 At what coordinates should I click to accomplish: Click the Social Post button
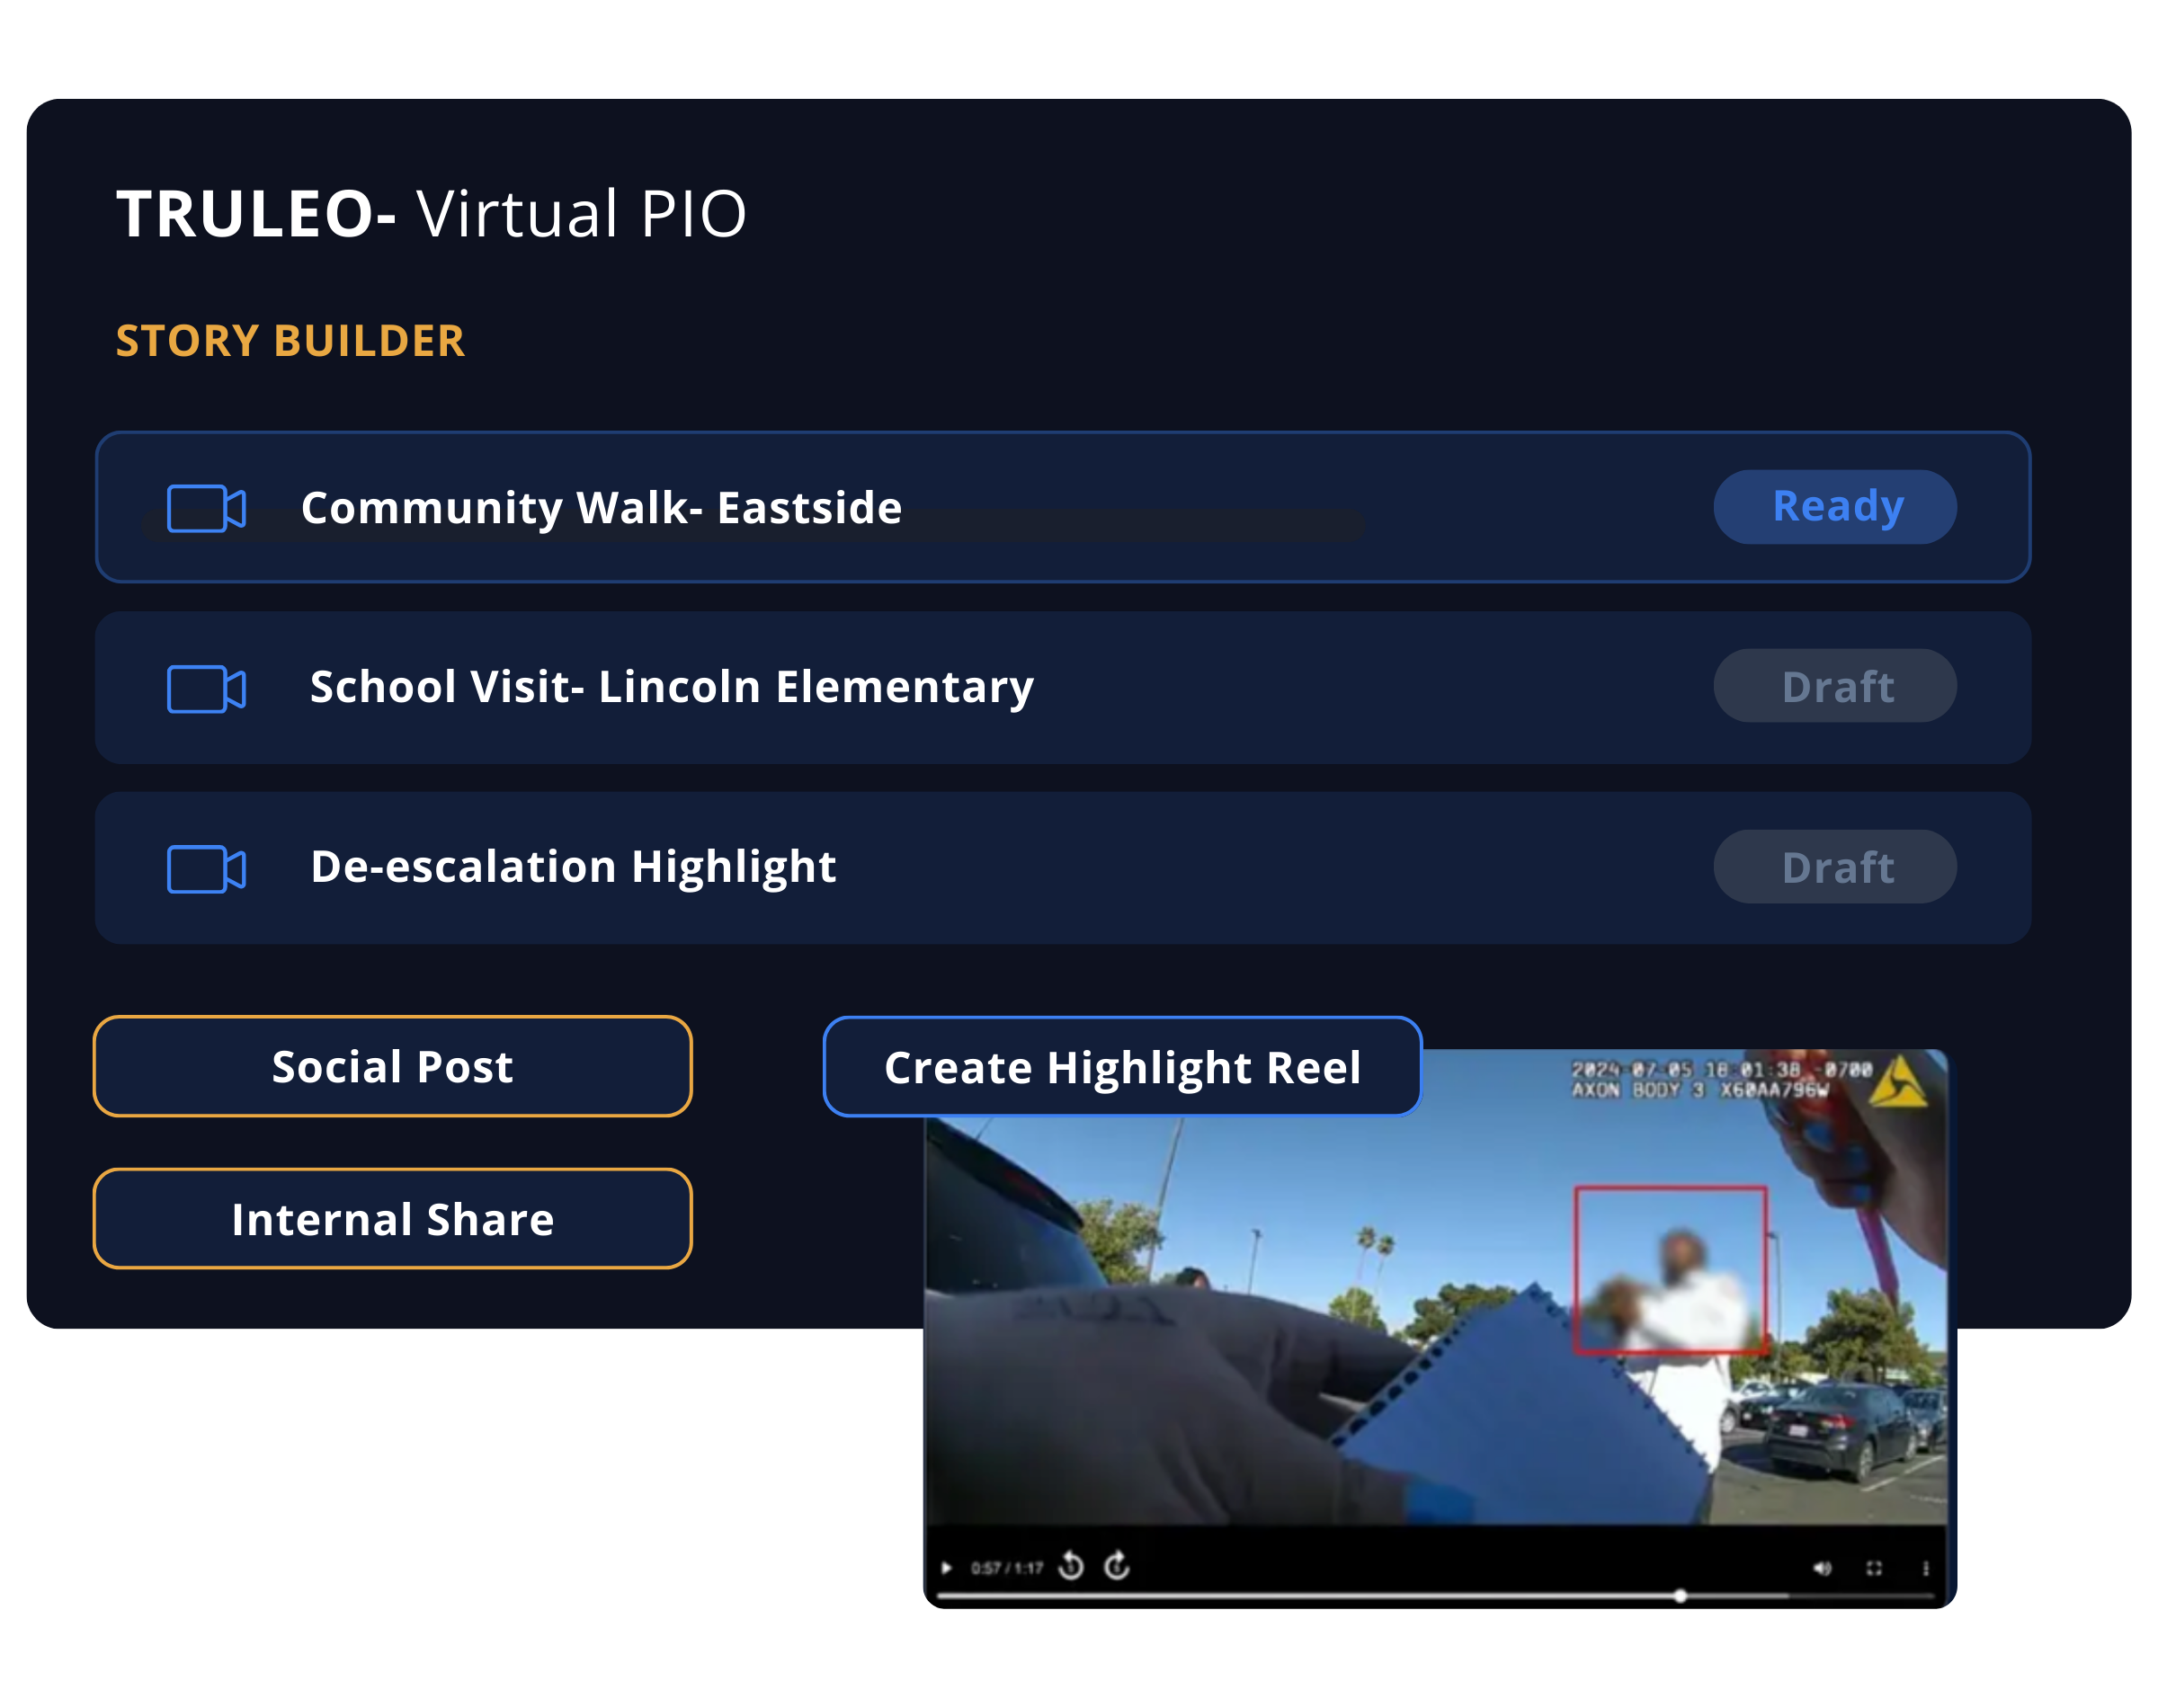tap(392, 1066)
